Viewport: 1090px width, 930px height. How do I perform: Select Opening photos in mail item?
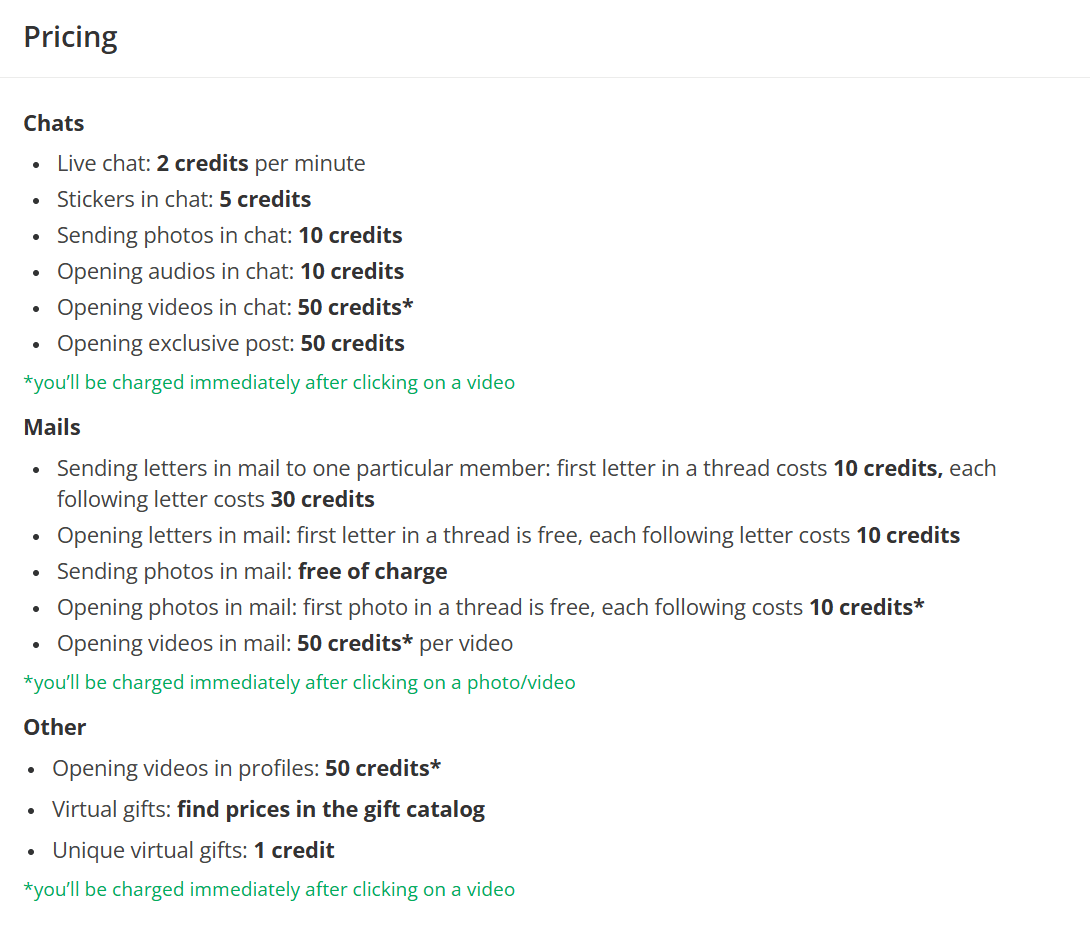pos(490,607)
